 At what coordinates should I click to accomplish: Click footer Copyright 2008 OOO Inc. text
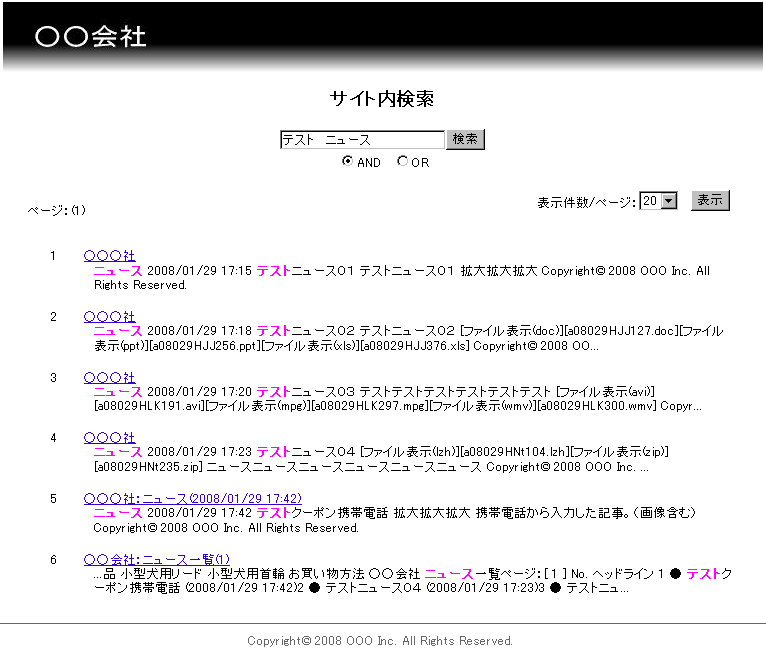380,641
